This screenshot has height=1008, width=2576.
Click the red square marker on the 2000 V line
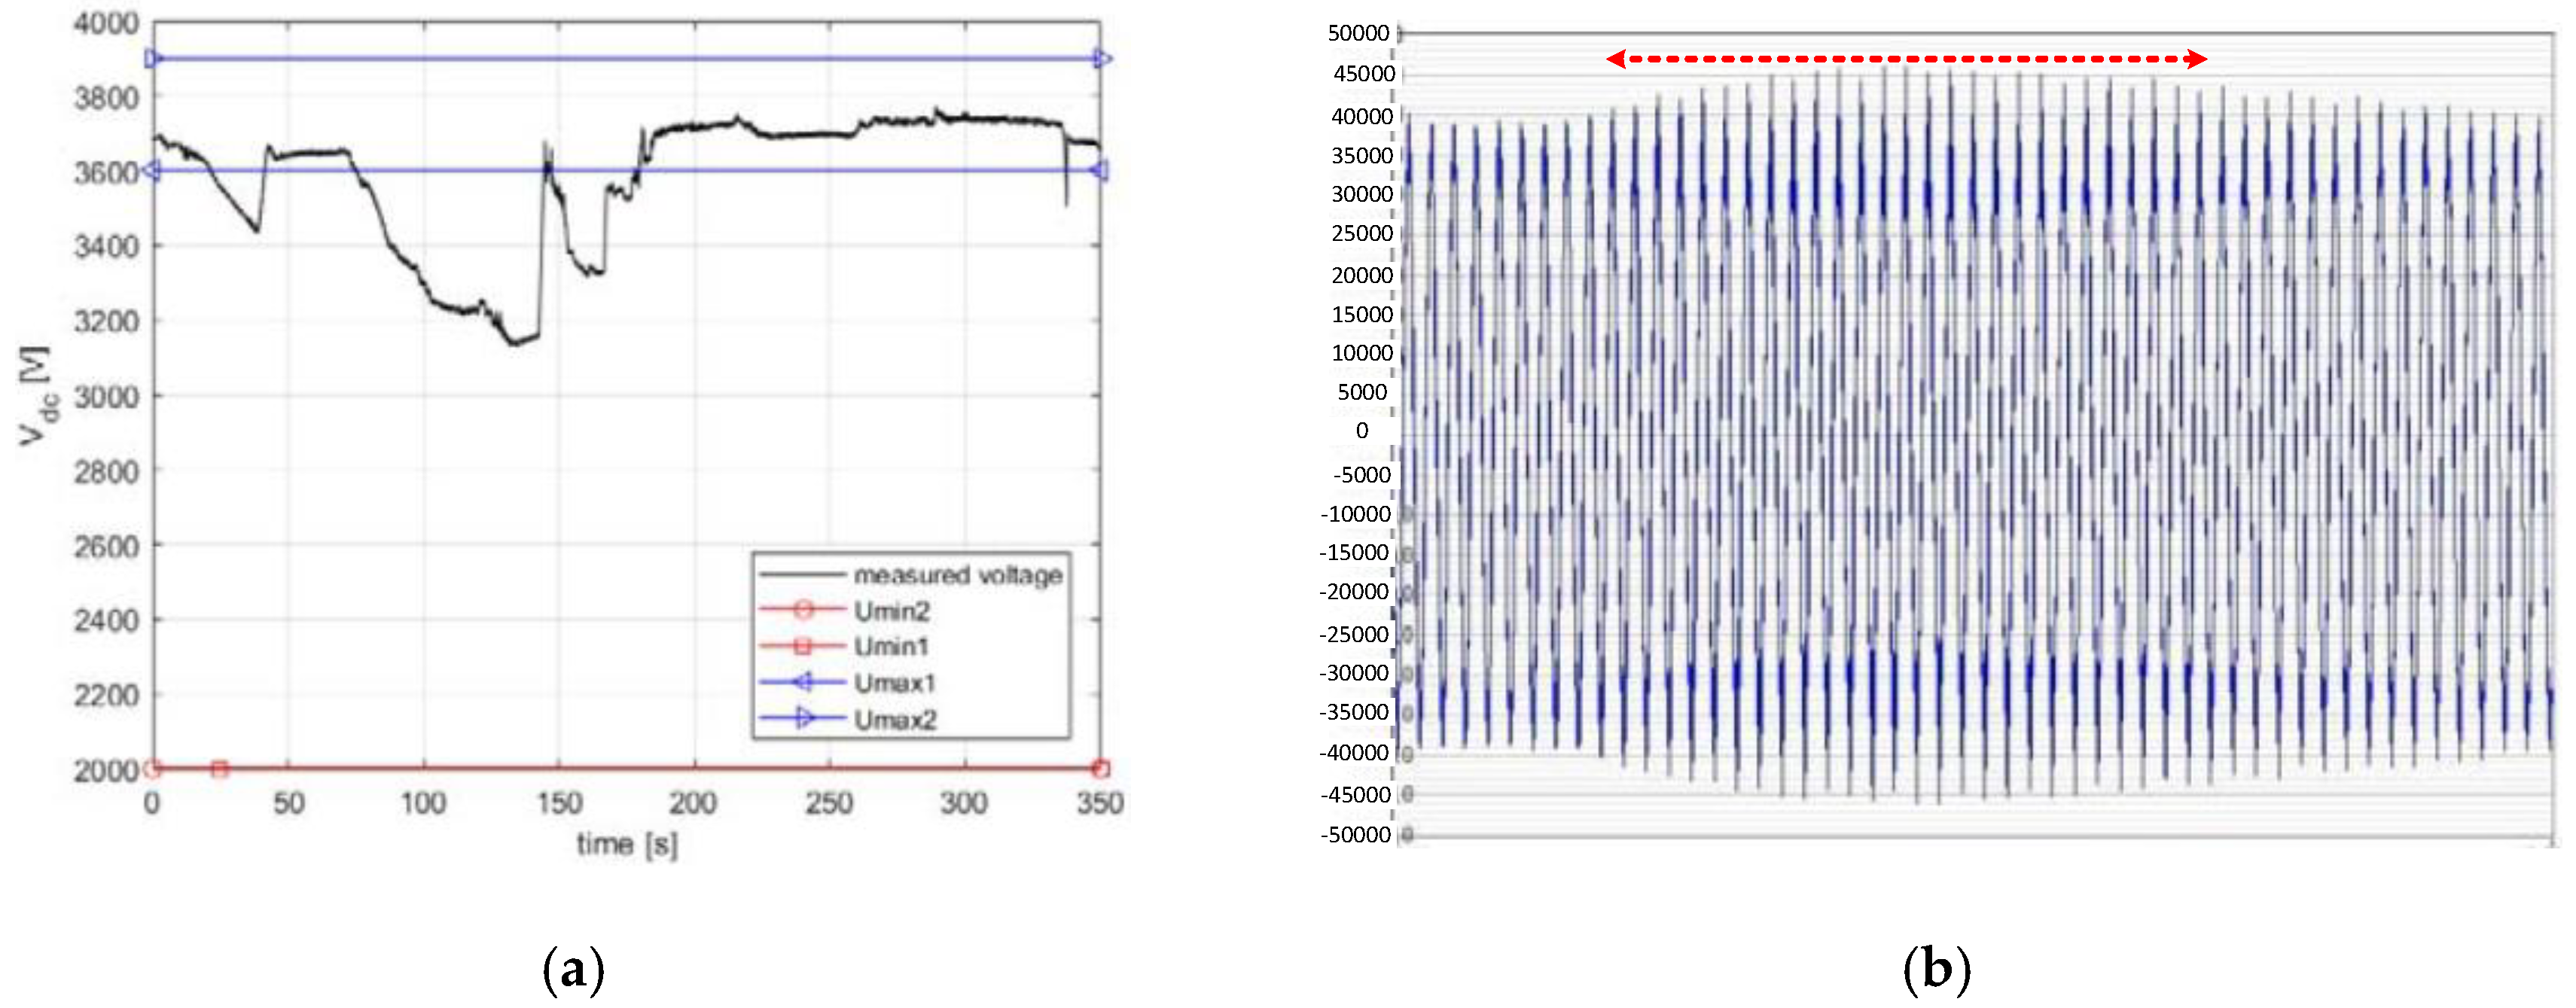pos(220,768)
